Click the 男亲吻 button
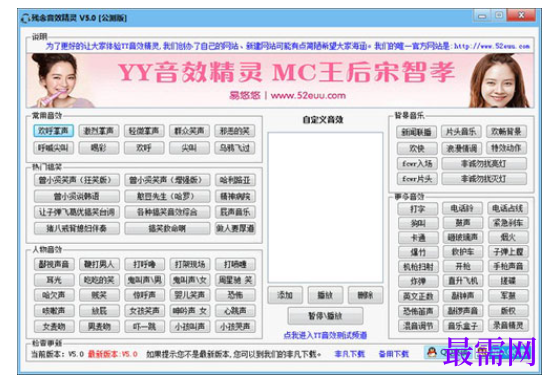555x383 pixels. 99,326
